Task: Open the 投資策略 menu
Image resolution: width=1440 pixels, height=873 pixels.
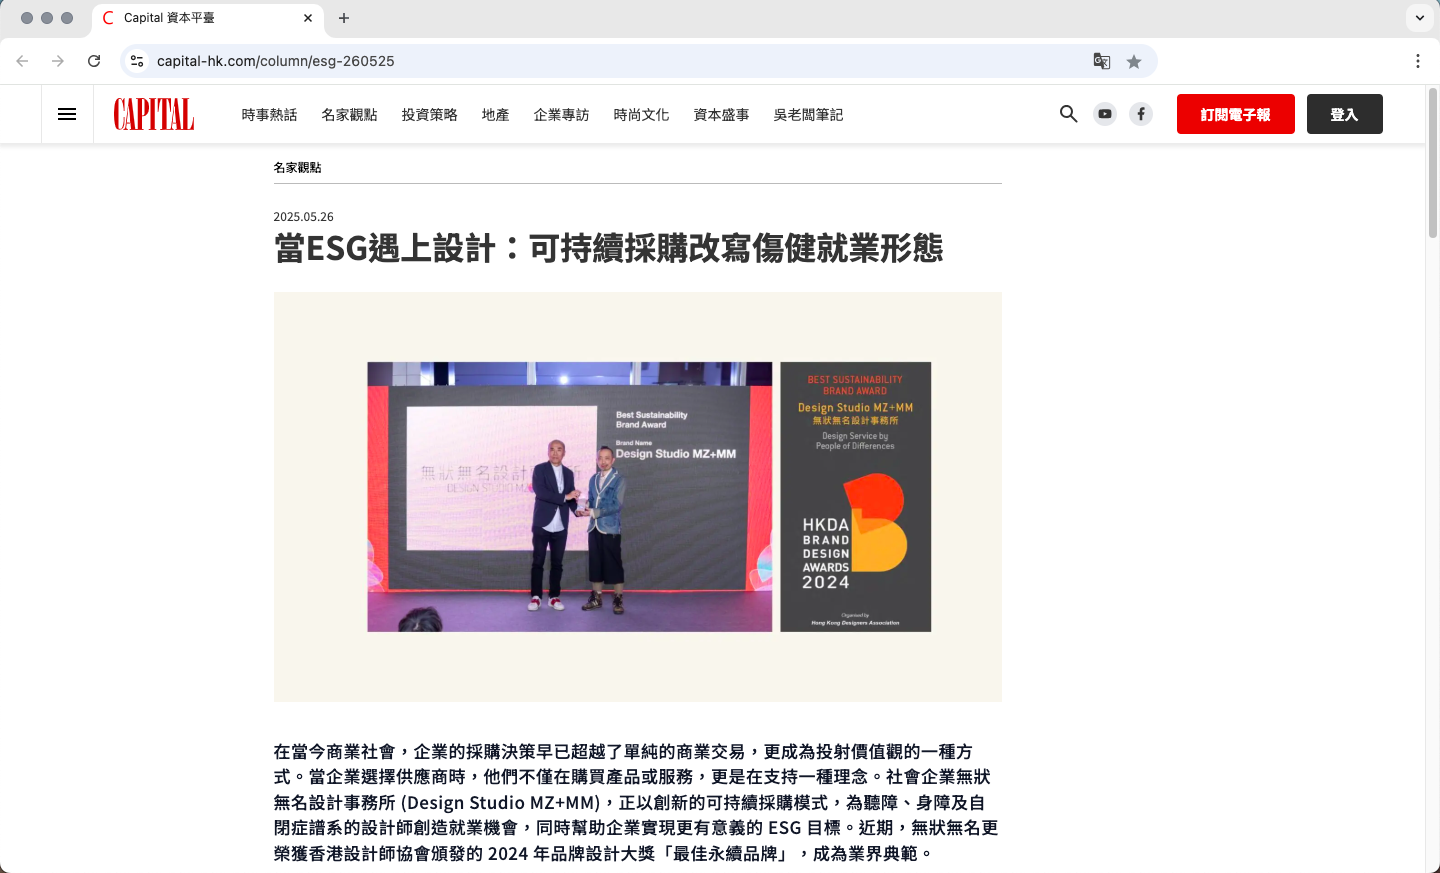Action: (430, 115)
